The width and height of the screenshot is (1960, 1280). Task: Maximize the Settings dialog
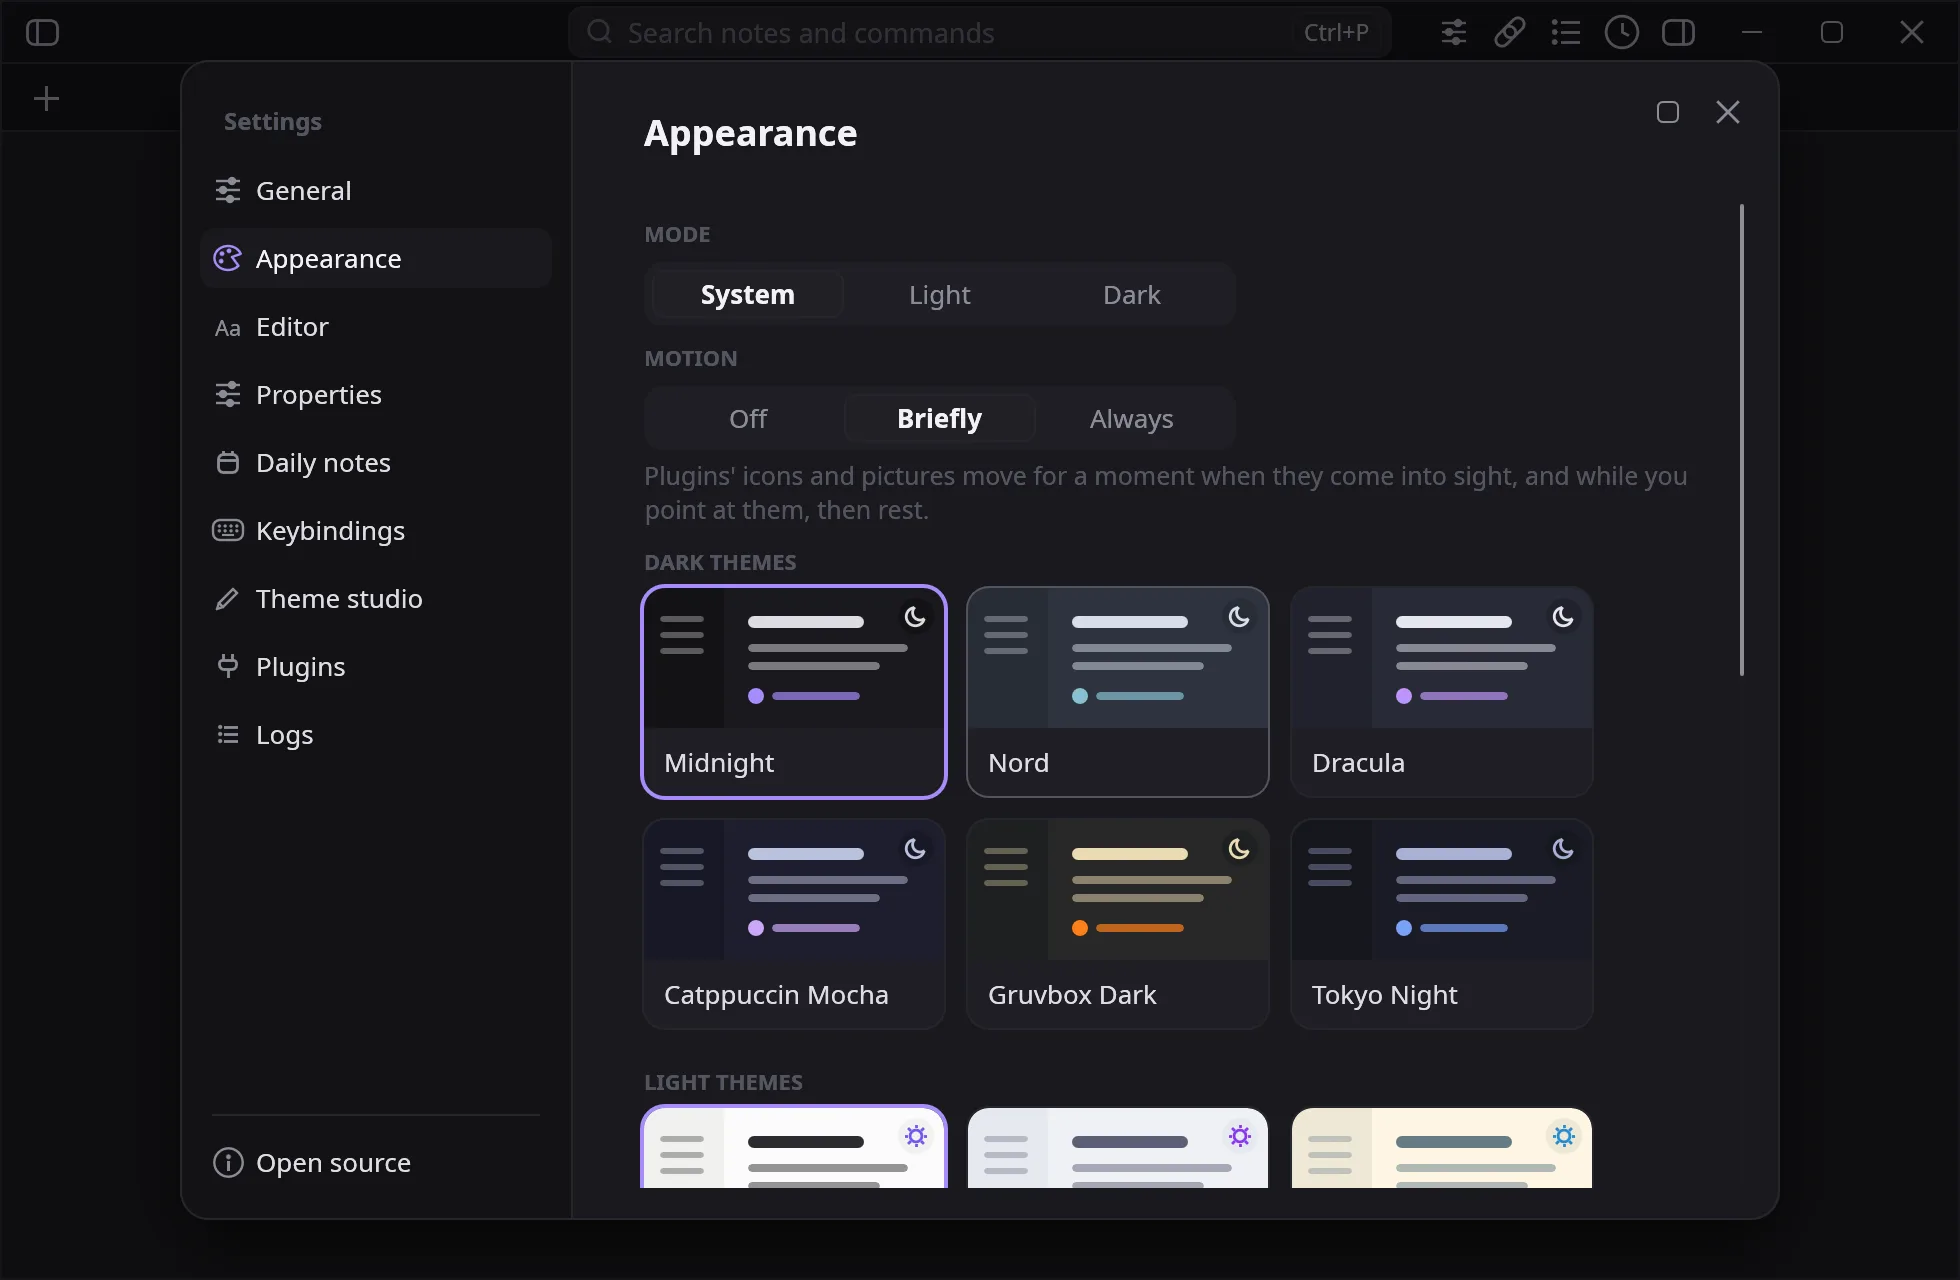pyautogui.click(x=1667, y=112)
